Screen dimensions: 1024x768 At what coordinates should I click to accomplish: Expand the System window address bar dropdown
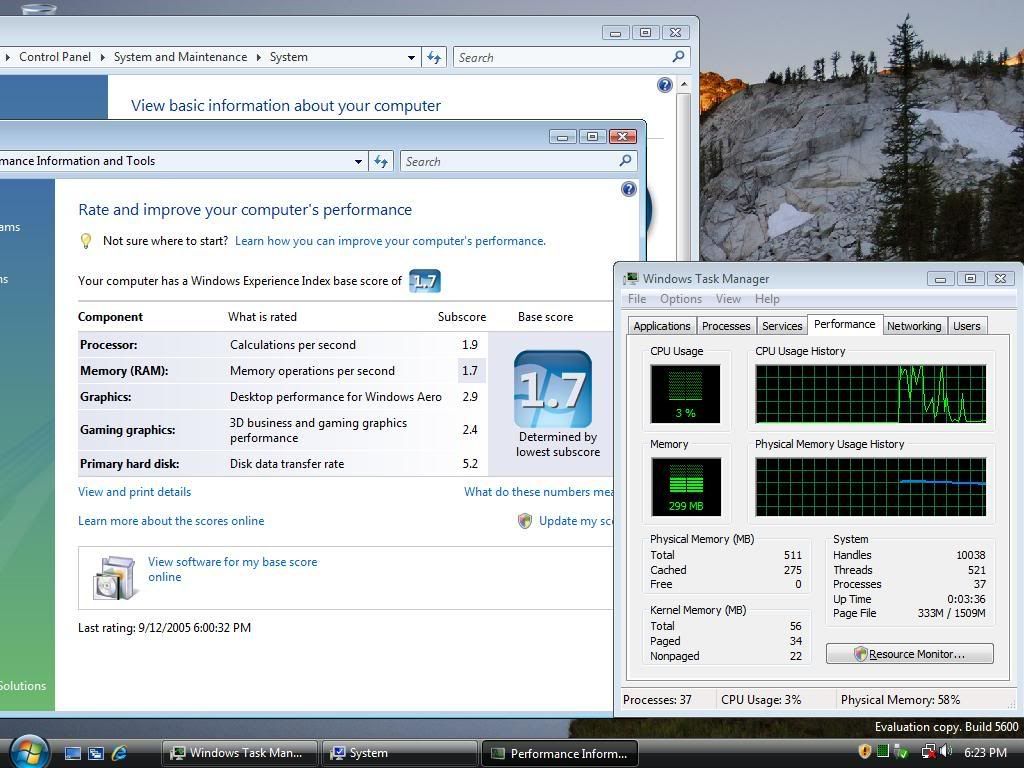pyautogui.click(x=410, y=57)
